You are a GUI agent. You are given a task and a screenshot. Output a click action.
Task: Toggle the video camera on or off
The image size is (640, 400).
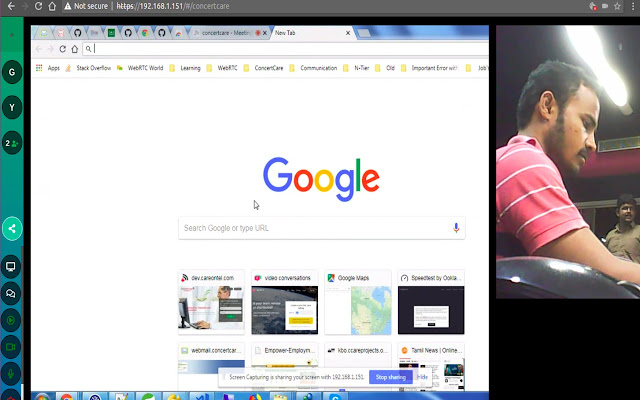(x=11, y=347)
